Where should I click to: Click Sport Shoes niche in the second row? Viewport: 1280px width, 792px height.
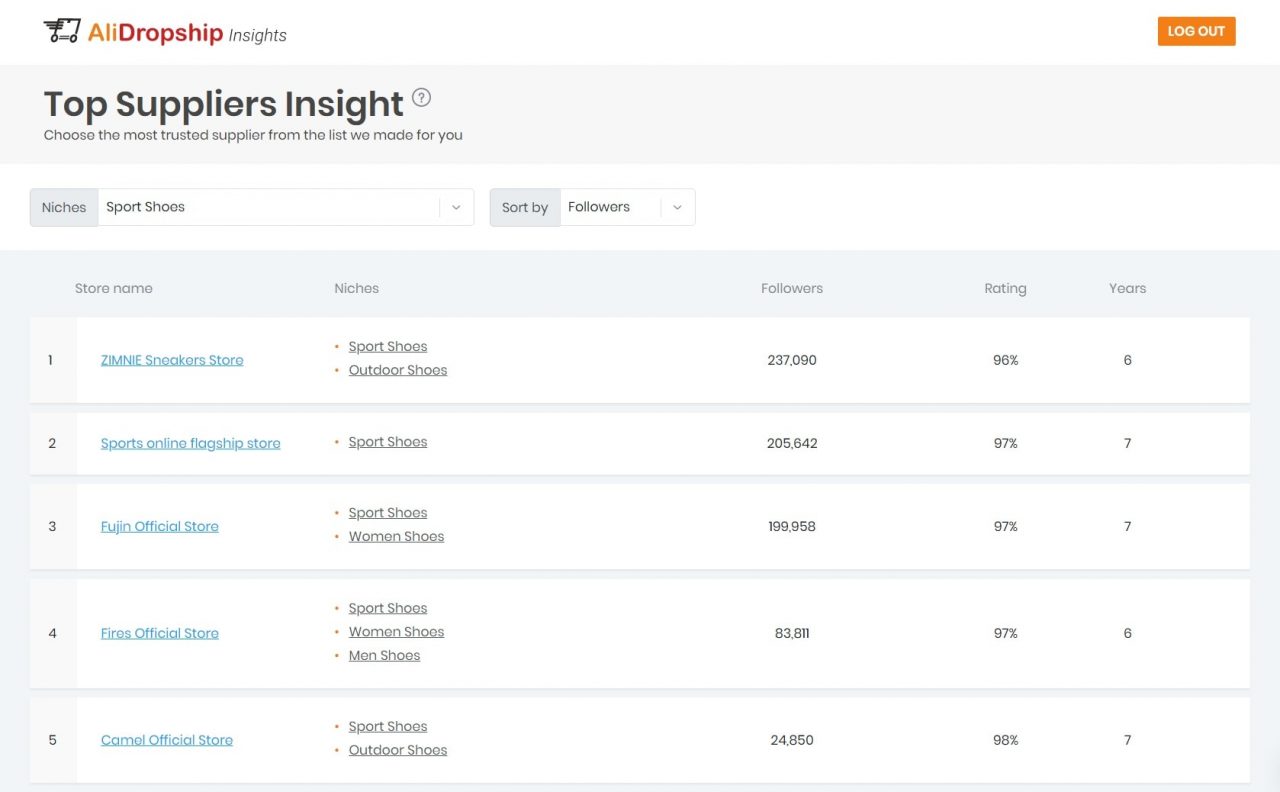(x=387, y=441)
